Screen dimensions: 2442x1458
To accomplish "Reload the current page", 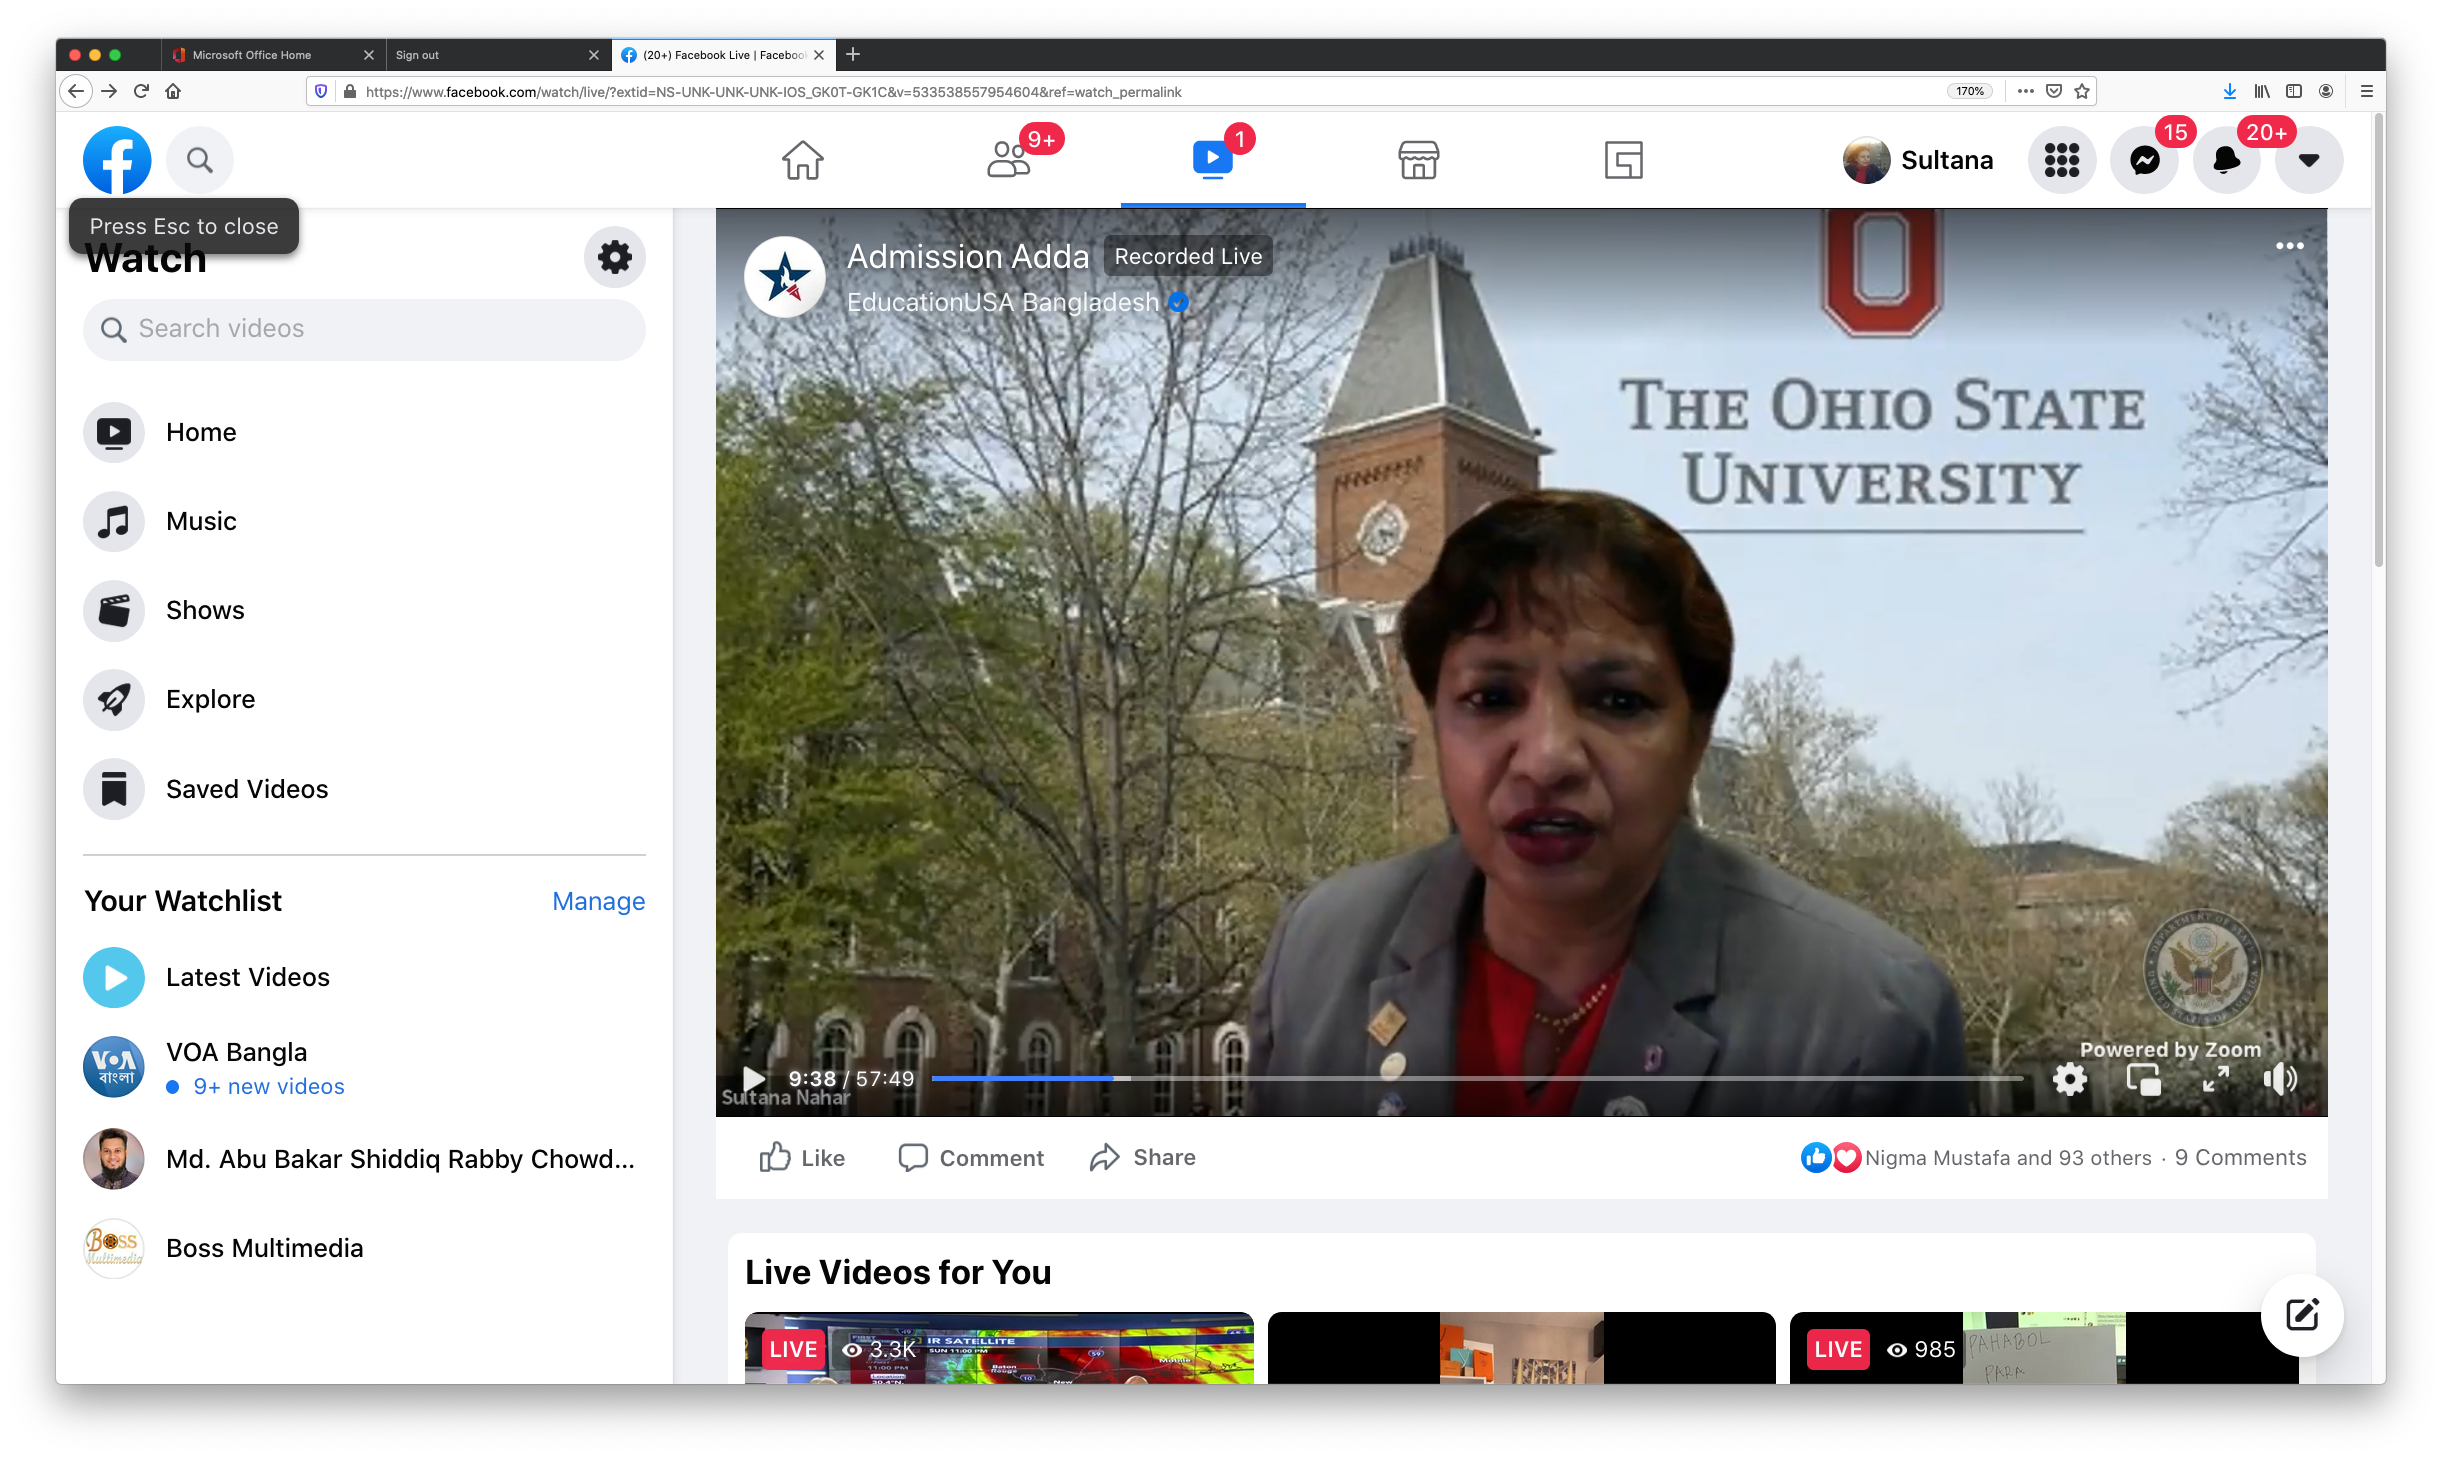I will point(141,91).
